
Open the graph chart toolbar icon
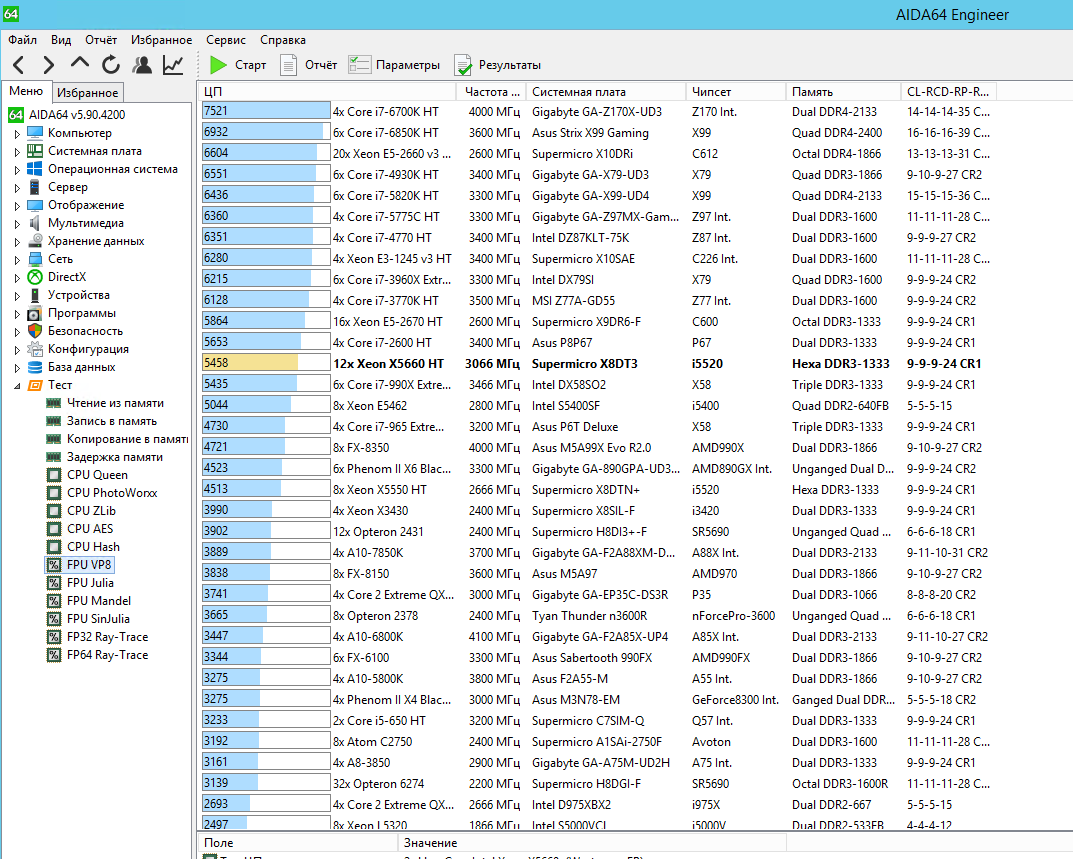pyautogui.click(x=173, y=65)
